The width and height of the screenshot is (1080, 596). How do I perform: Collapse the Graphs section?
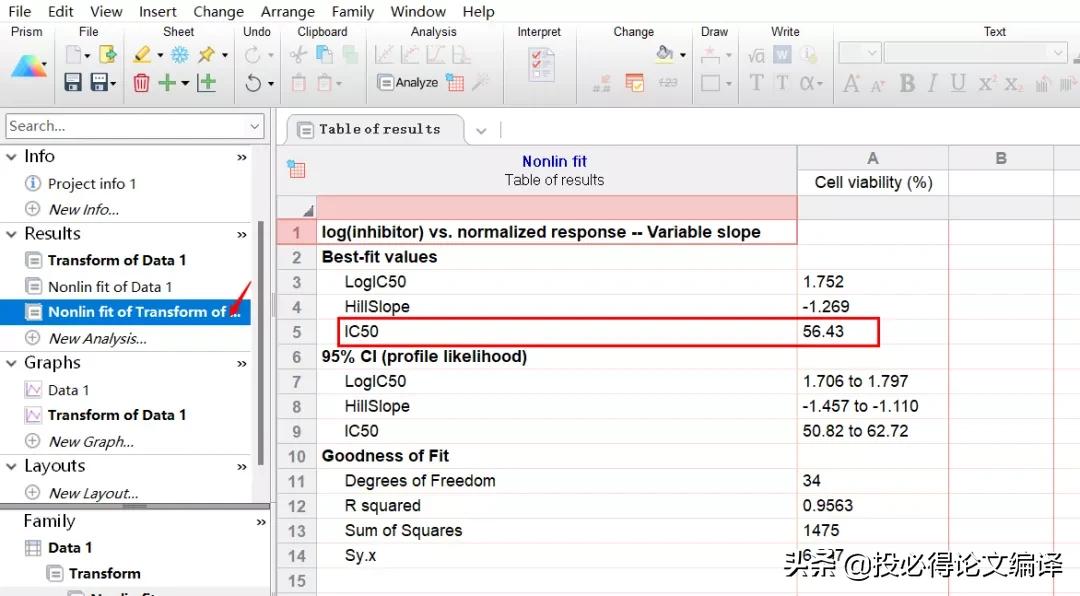(11, 363)
